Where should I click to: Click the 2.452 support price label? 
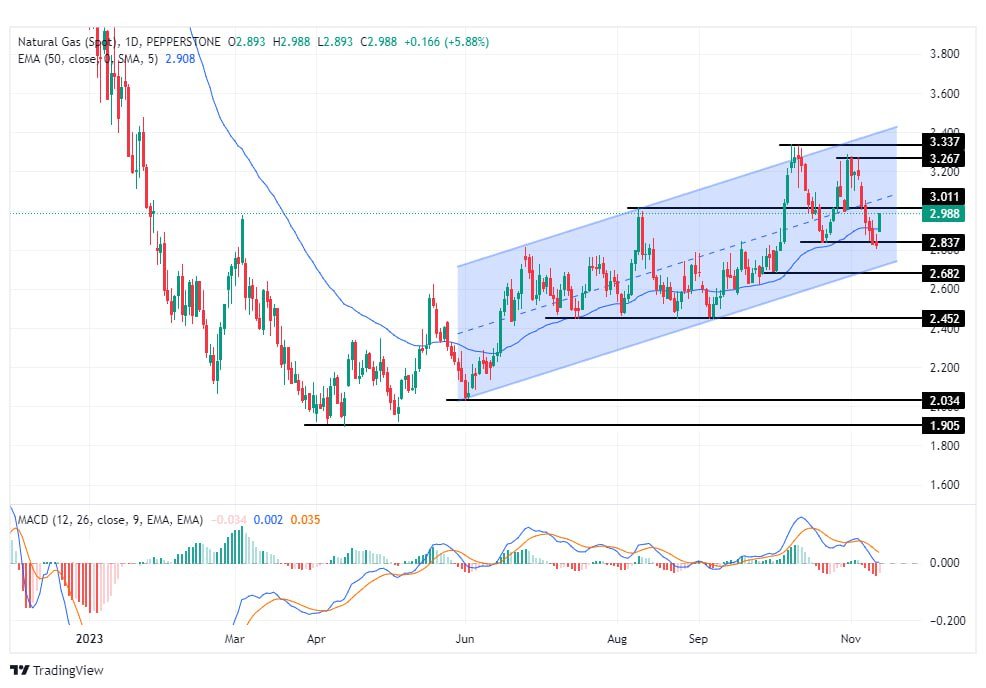pyautogui.click(x=944, y=319)
